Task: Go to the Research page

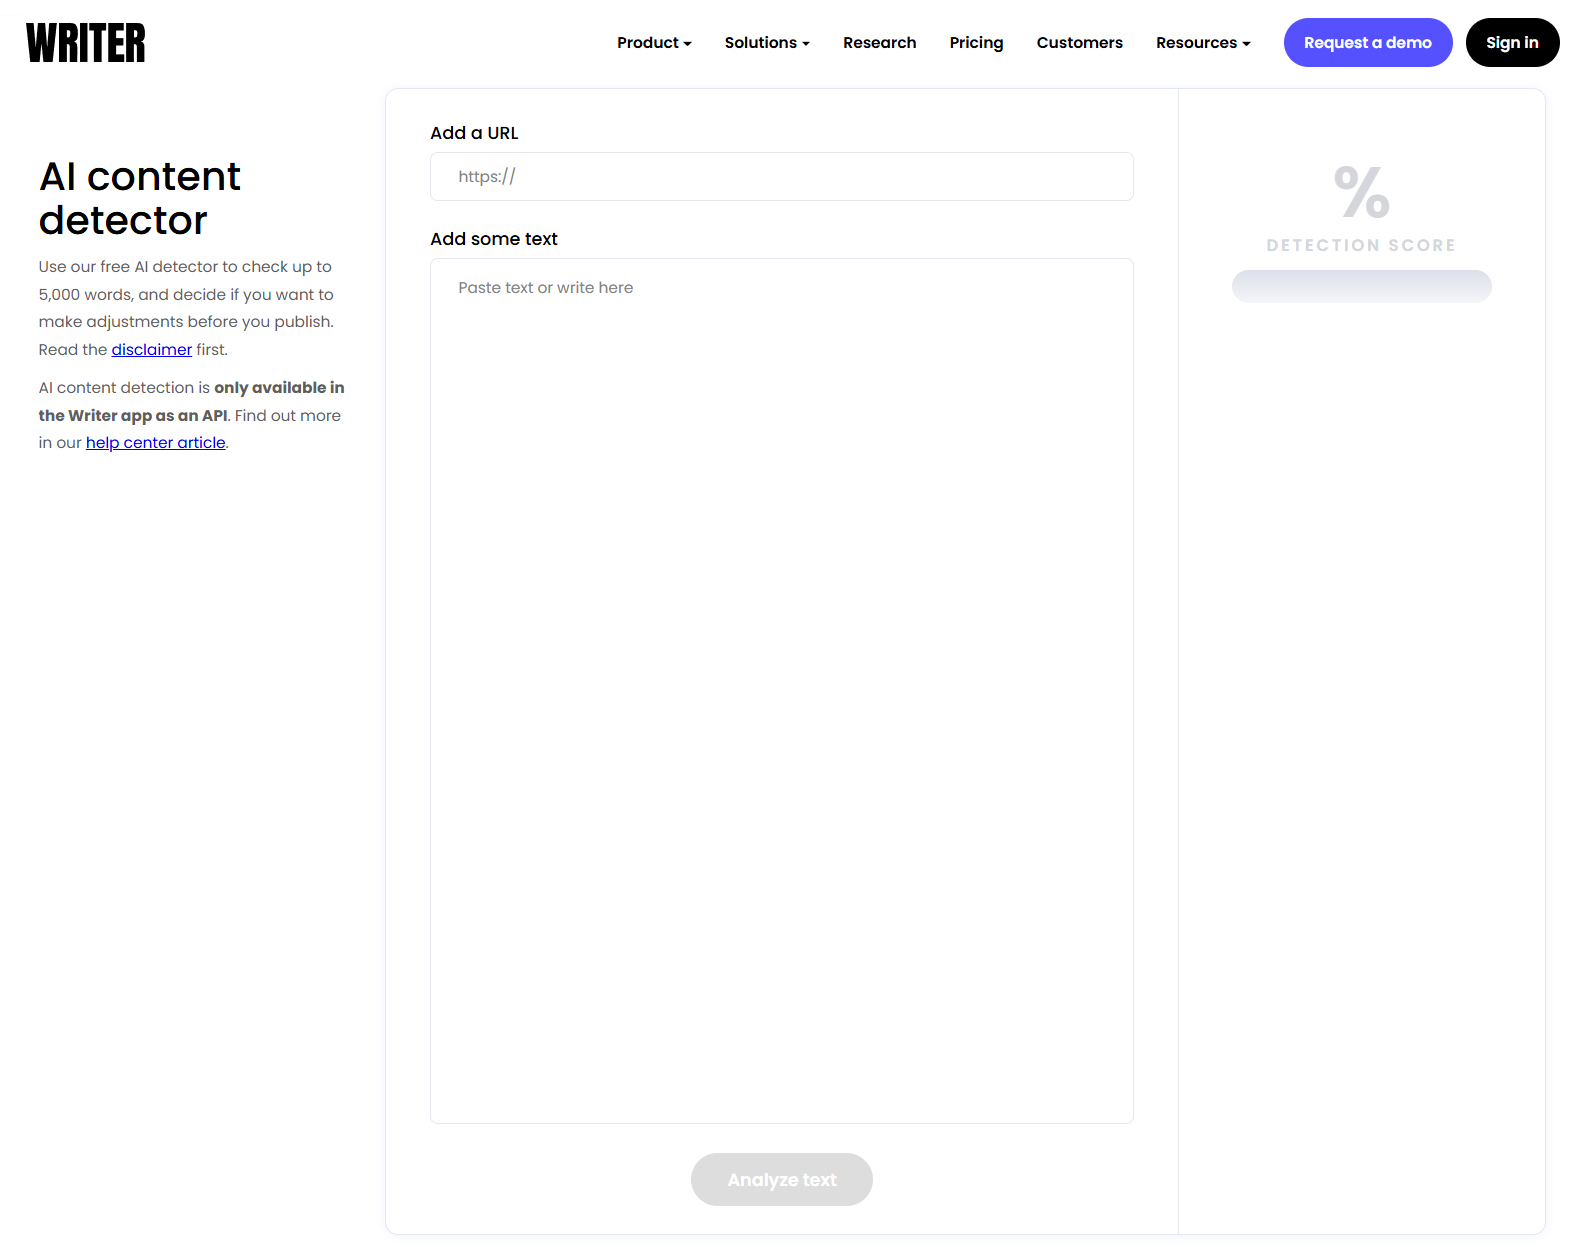Action: click(x=879, y=43)
